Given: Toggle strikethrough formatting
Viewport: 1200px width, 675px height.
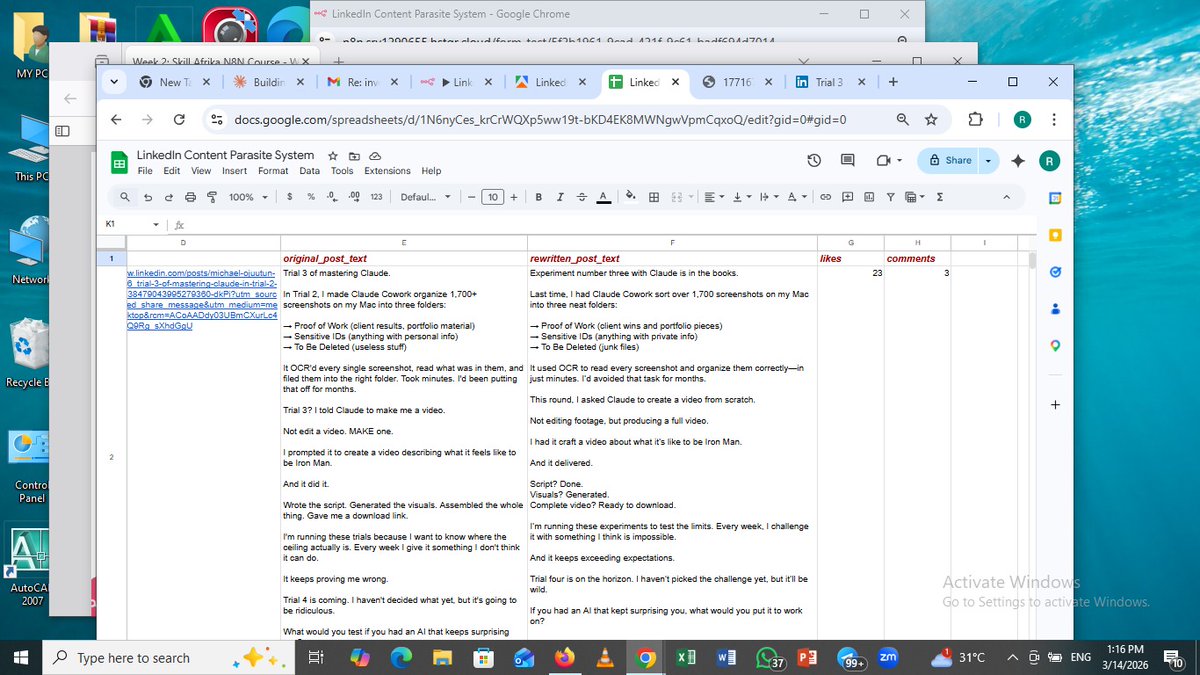Looking at the screenshot, I should [581, 197].
